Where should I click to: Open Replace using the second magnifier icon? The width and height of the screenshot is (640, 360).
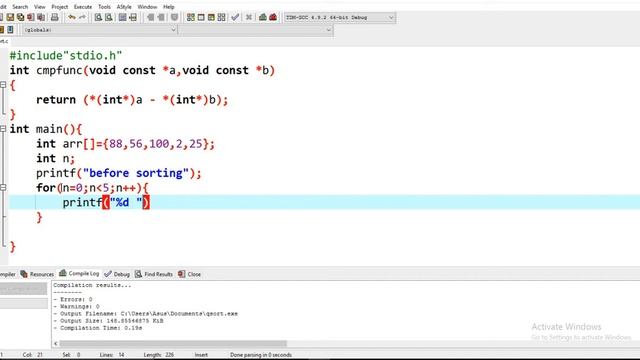click(109, 17)
